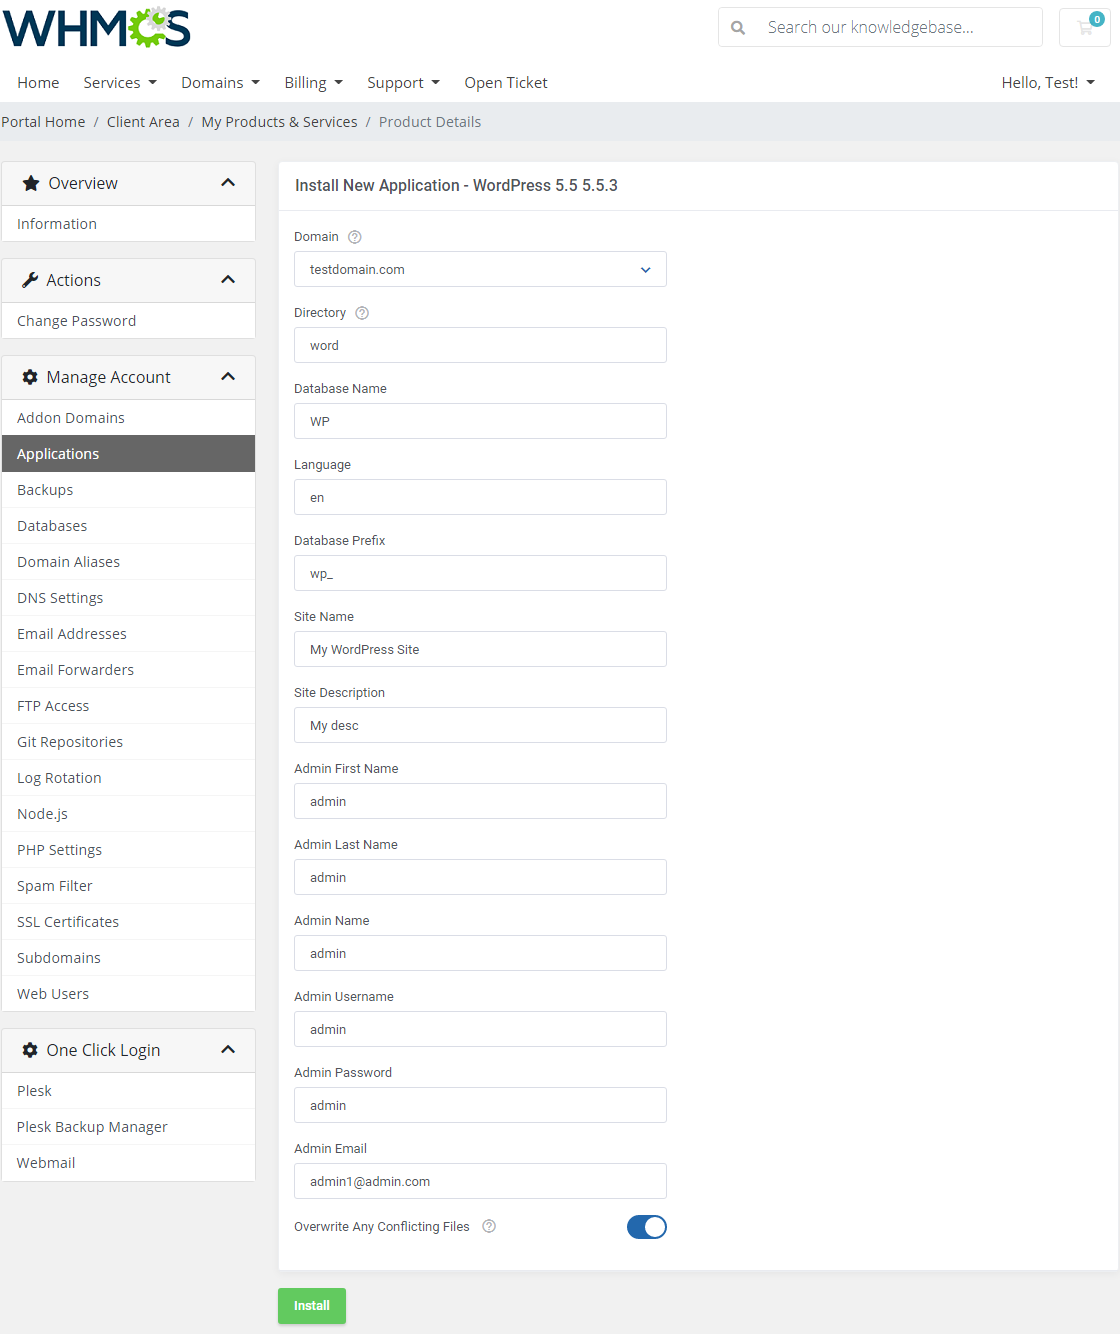1120x1334 pixels.
Task: Open the Domains menu dropdown
Action: [221, 83]
